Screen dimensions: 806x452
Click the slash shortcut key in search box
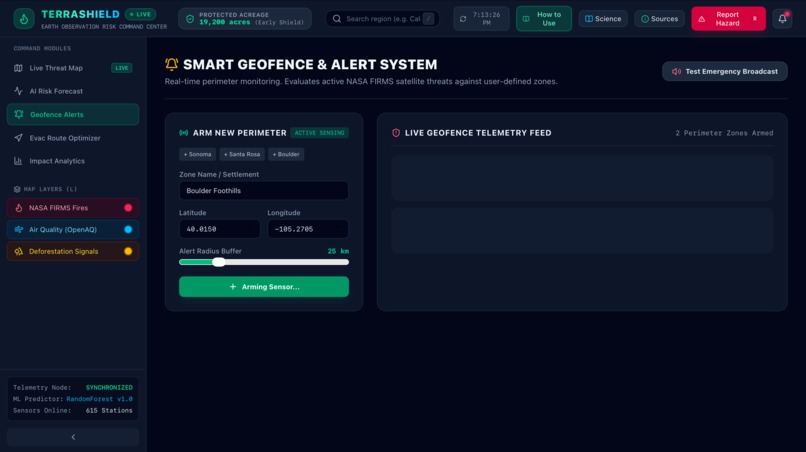tap(428, 19)
